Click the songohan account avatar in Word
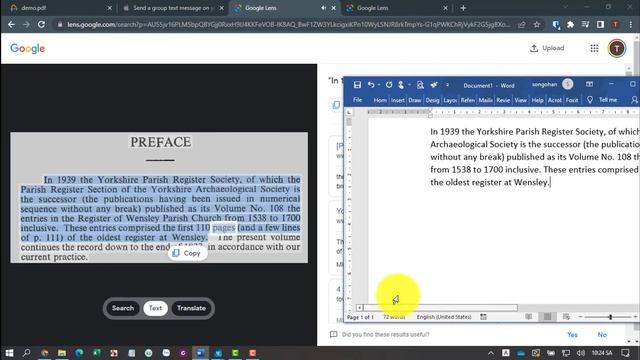640x360 pixels. click(x=567, y=84)
